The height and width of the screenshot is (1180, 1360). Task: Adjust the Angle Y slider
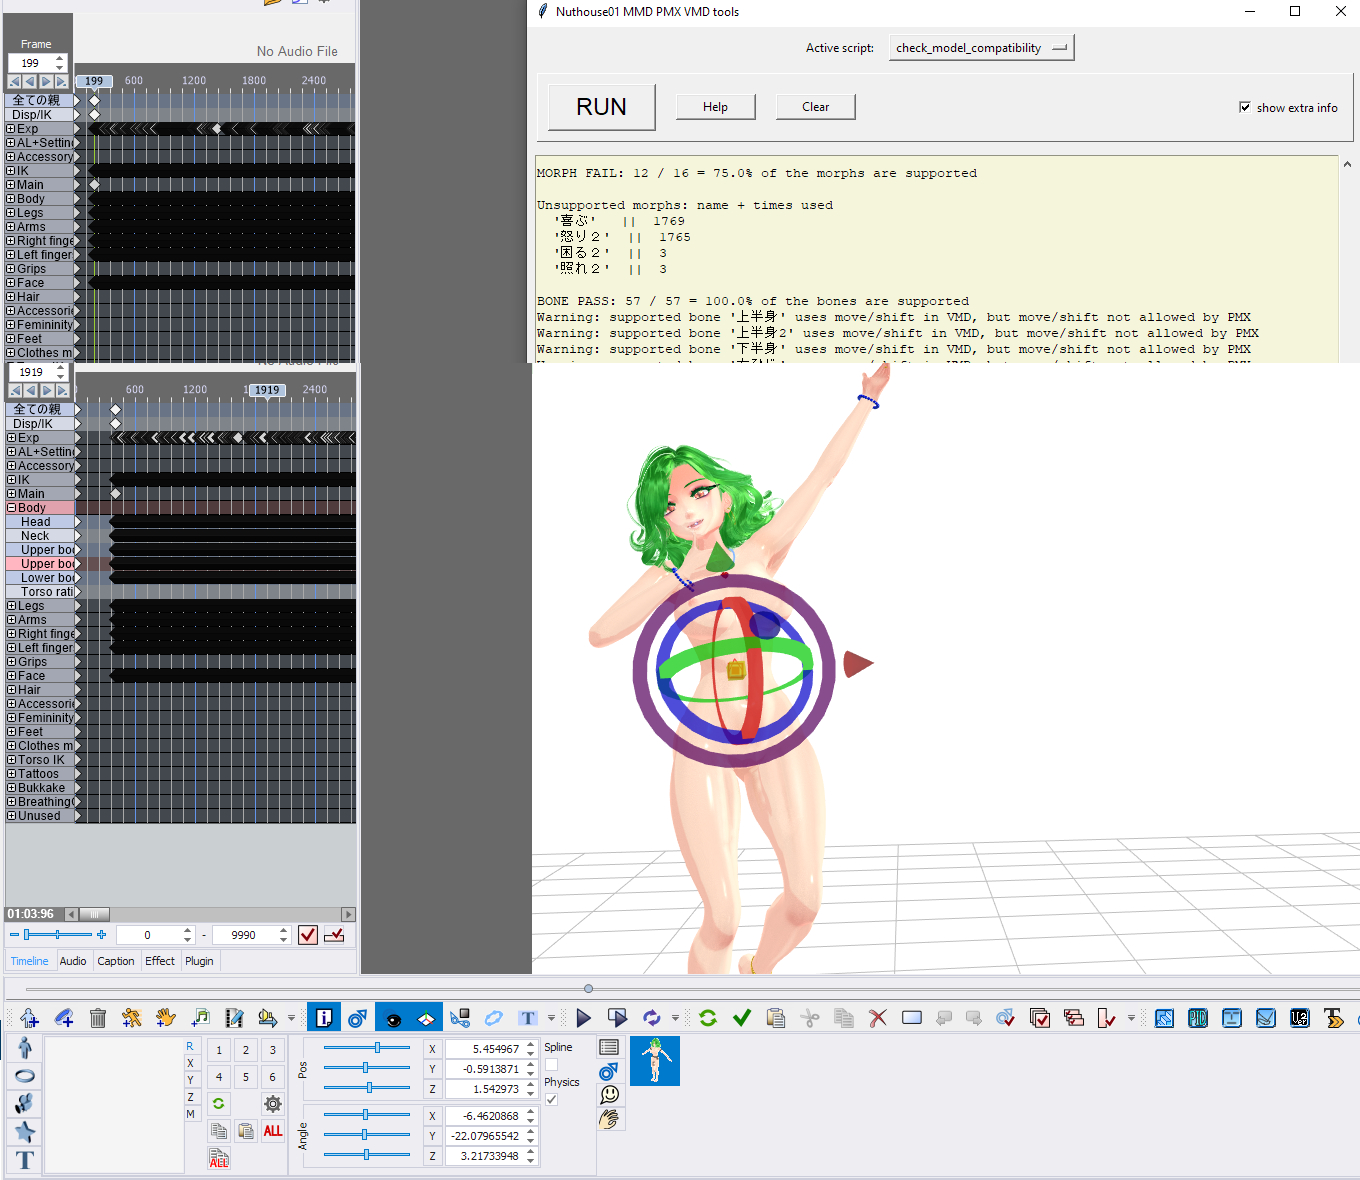366,1135
